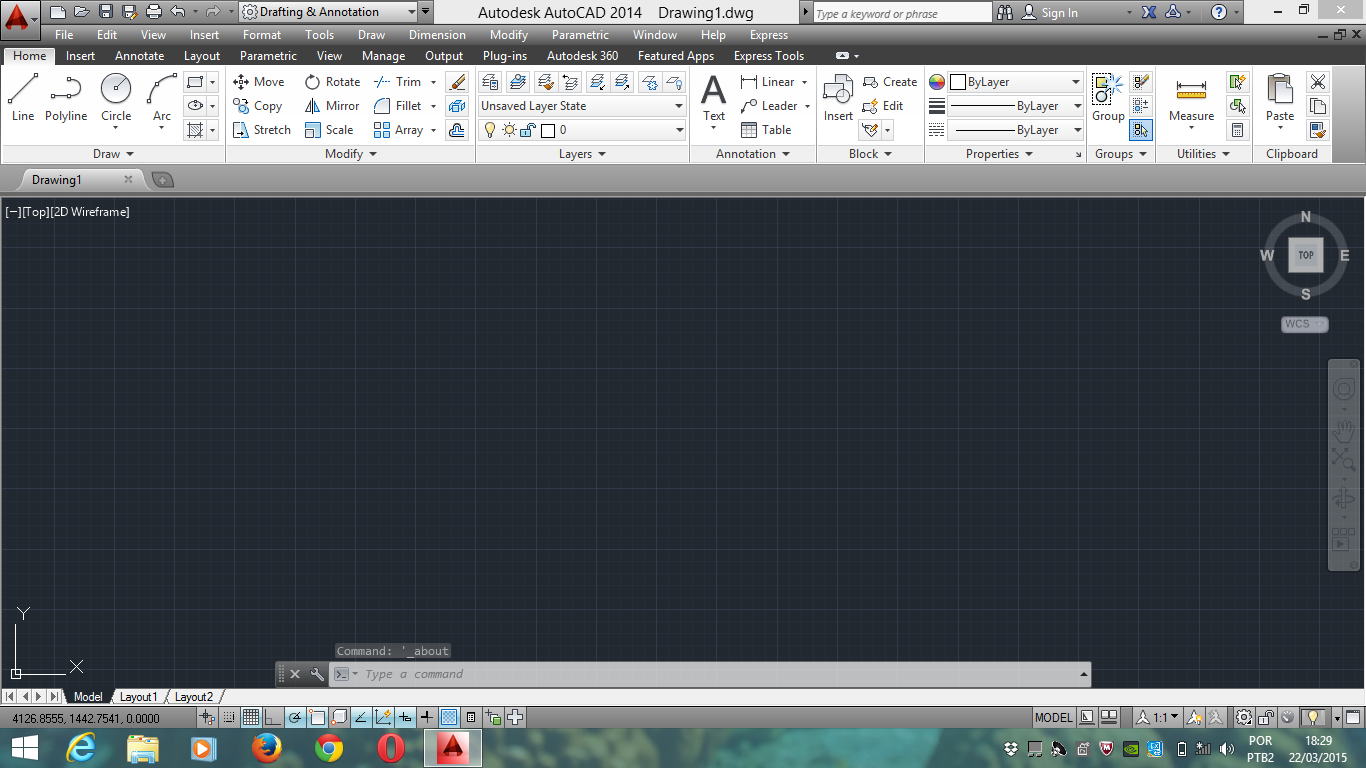Pick the Arc tool
Image resolution: width=1366 pixels, height=768 pixels.
click(162, 98)
